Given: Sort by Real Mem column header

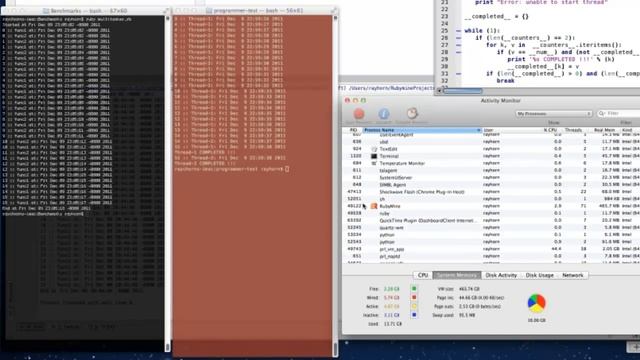Looking at the screenshot, I should point(604,130).
